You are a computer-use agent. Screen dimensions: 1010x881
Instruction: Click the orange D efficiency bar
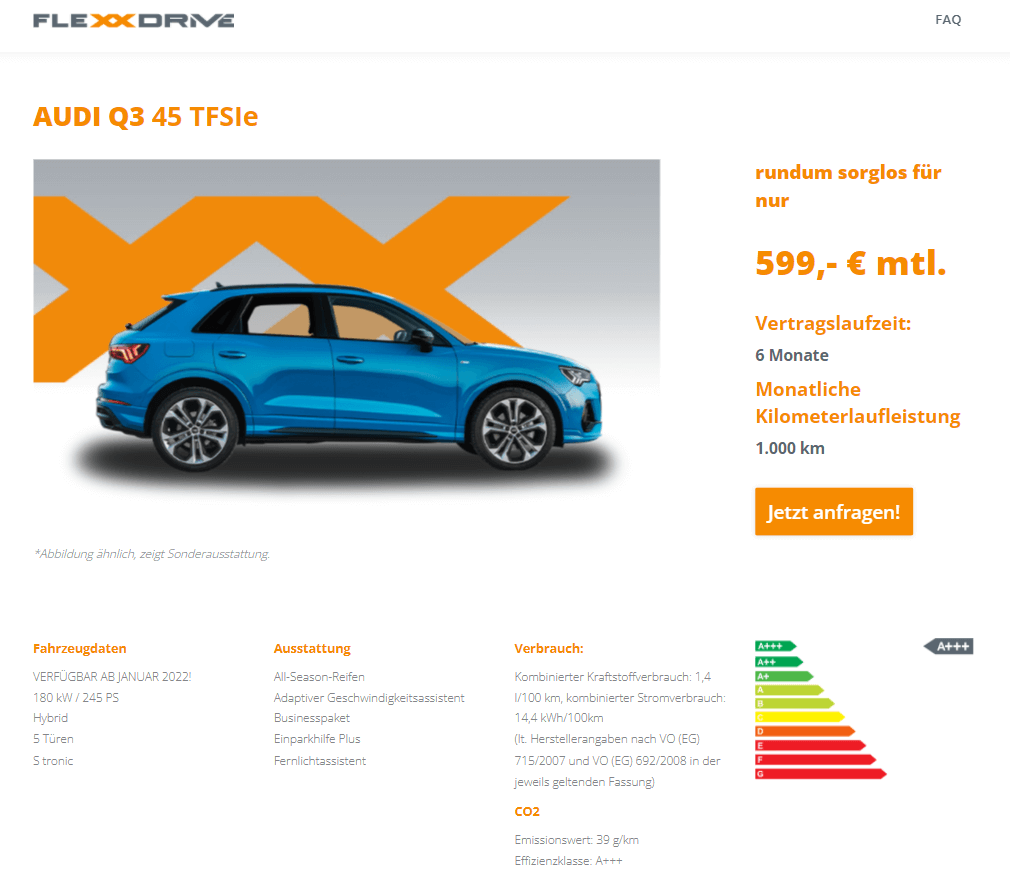point(805,731)
